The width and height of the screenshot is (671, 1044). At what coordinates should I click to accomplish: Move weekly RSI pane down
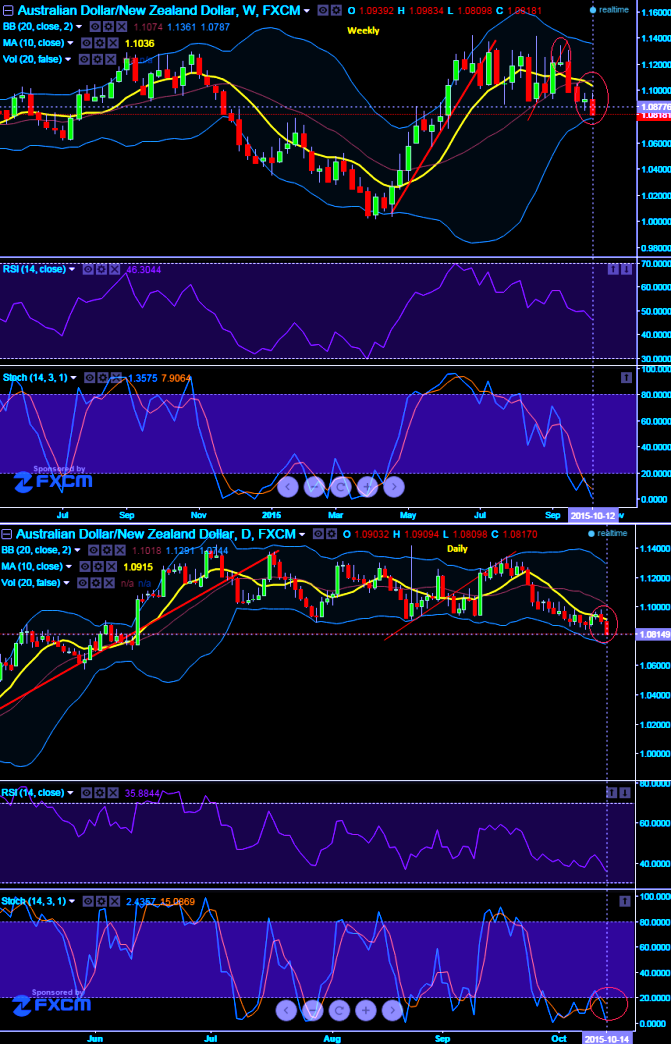coord(626,269)
